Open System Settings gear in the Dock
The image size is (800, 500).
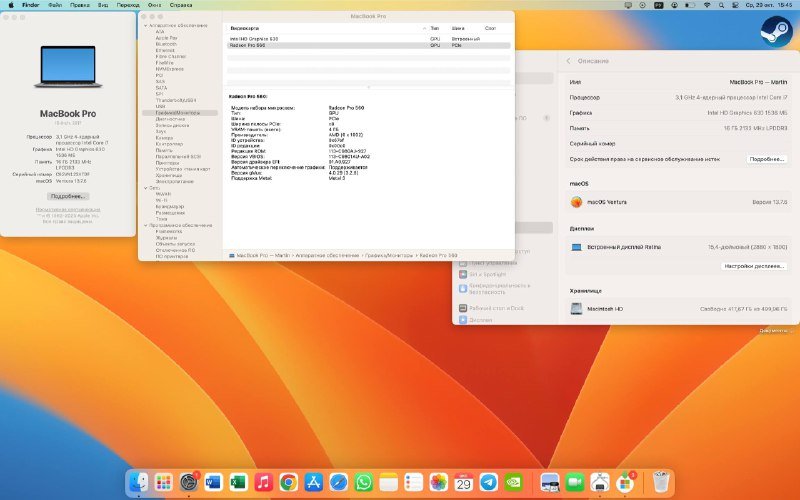tap(188, 482)
